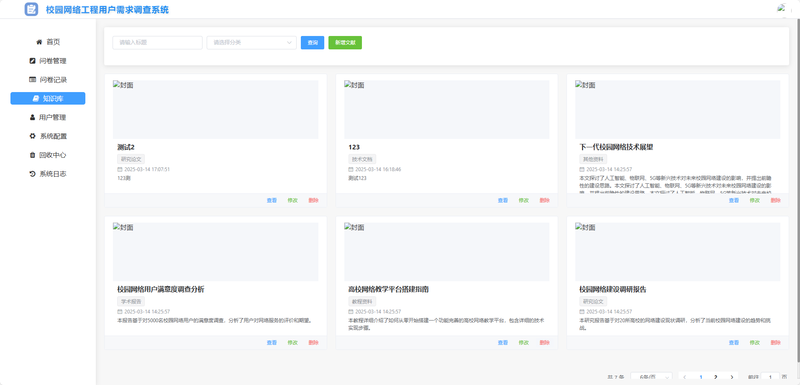This screenshot has height=385, width=800.
Task: Click calendar icon on 下一代校园网络技术展望 card
Action: [x=582, y=169]
